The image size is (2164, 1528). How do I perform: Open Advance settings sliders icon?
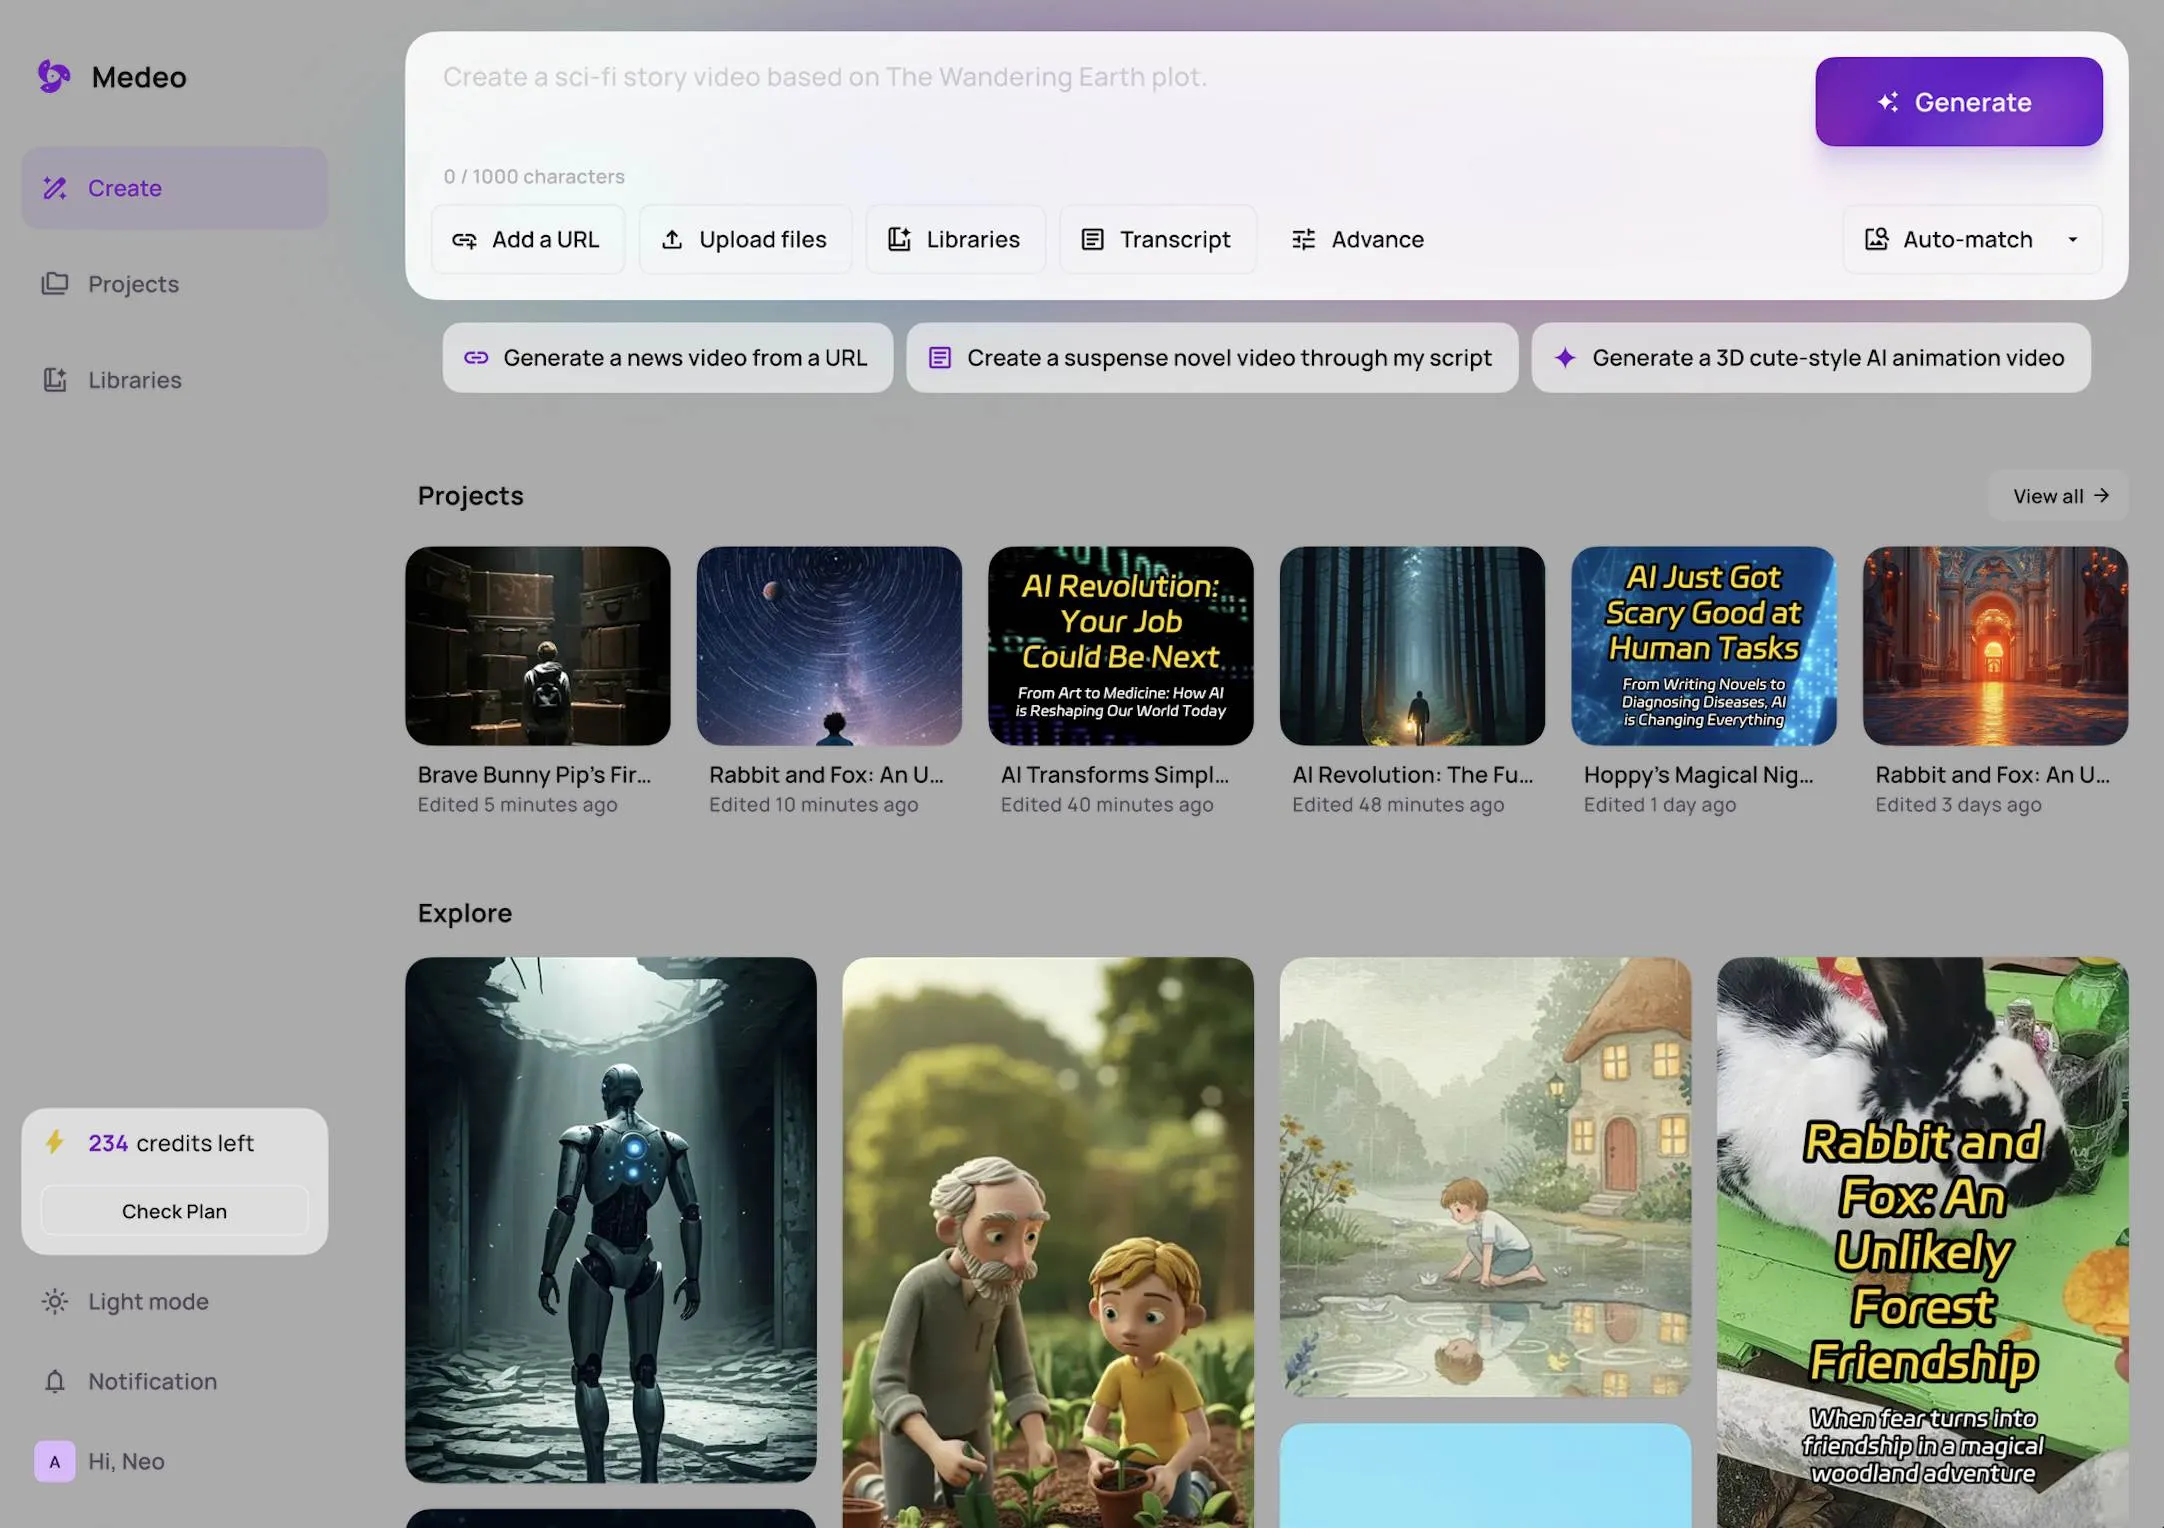tap(1303, 240)
